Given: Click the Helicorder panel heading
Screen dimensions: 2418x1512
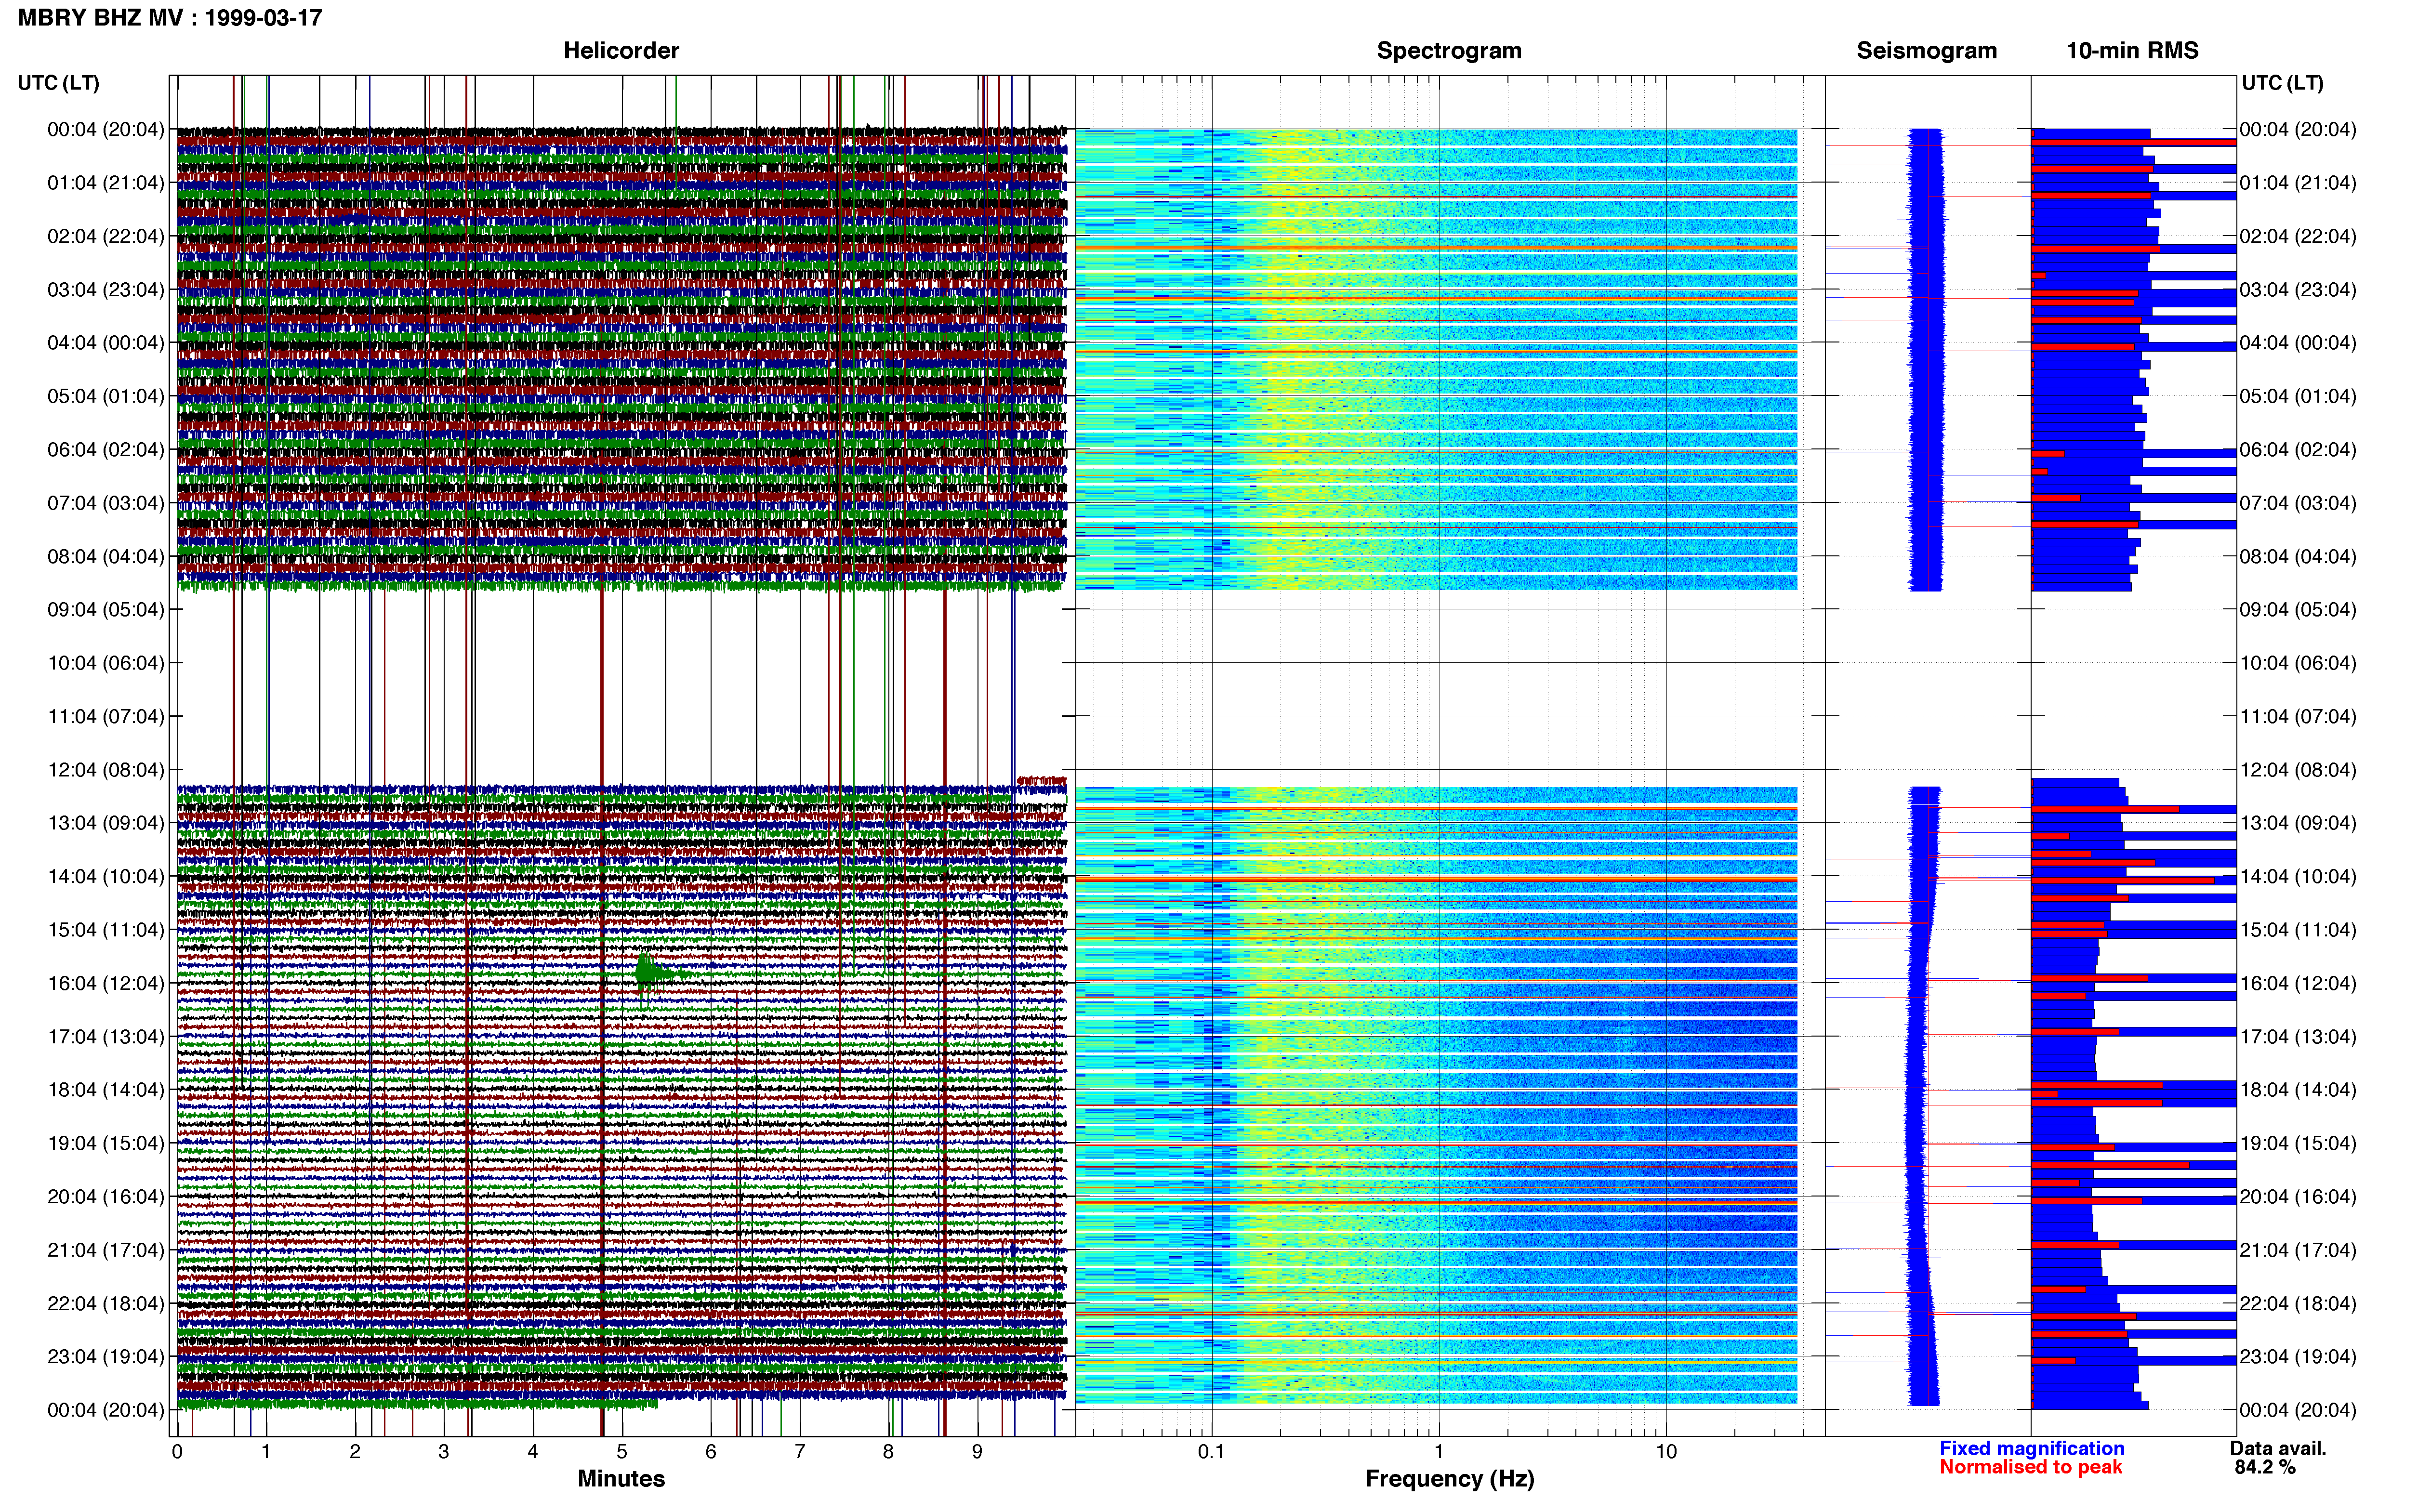Looking at the screenshot, I should click(x=621, y=50).
